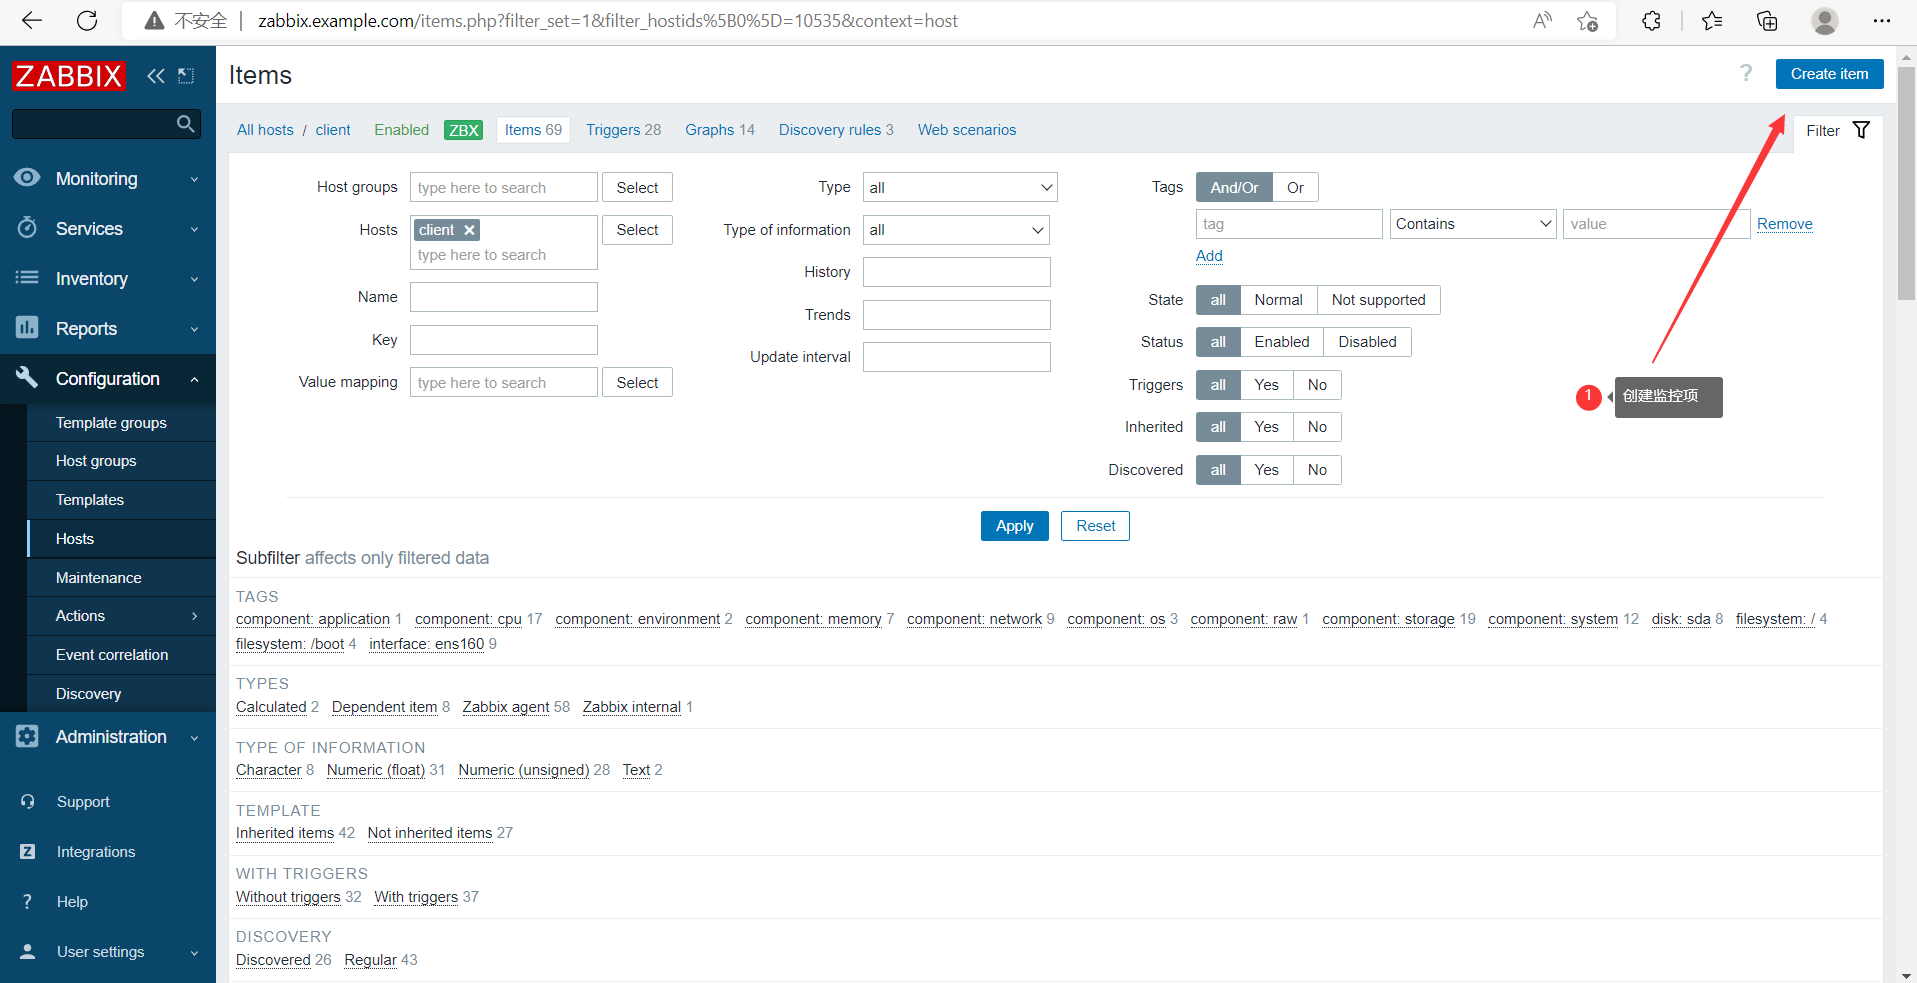The height and width of the screenshot is (983, 1917).
Task: Click Select next to Host groups
Action: [637, 188]
